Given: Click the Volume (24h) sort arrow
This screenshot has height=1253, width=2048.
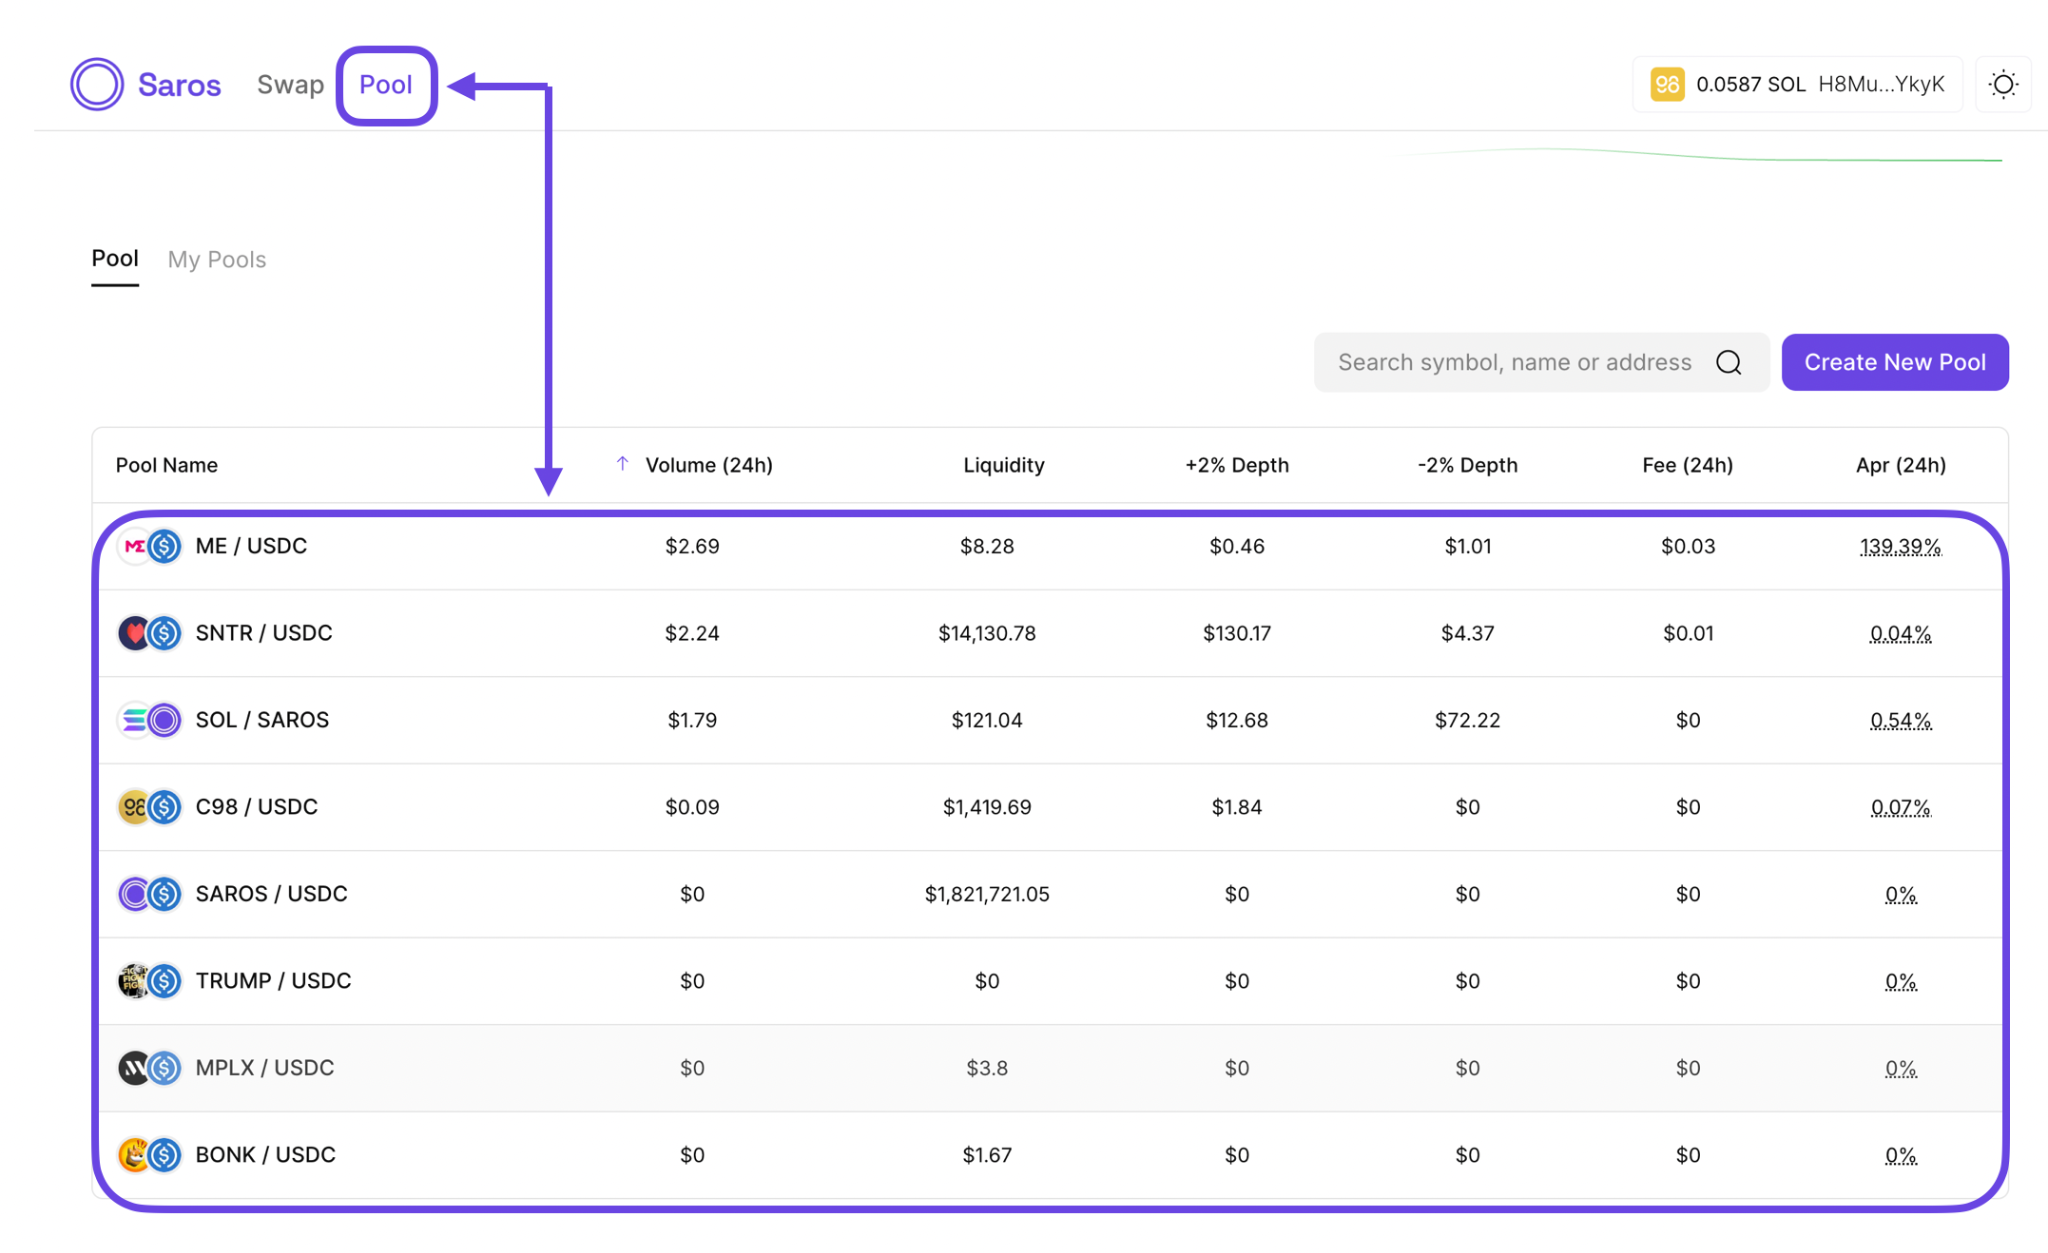Looking at the screenshot, I should coord(622,464).
